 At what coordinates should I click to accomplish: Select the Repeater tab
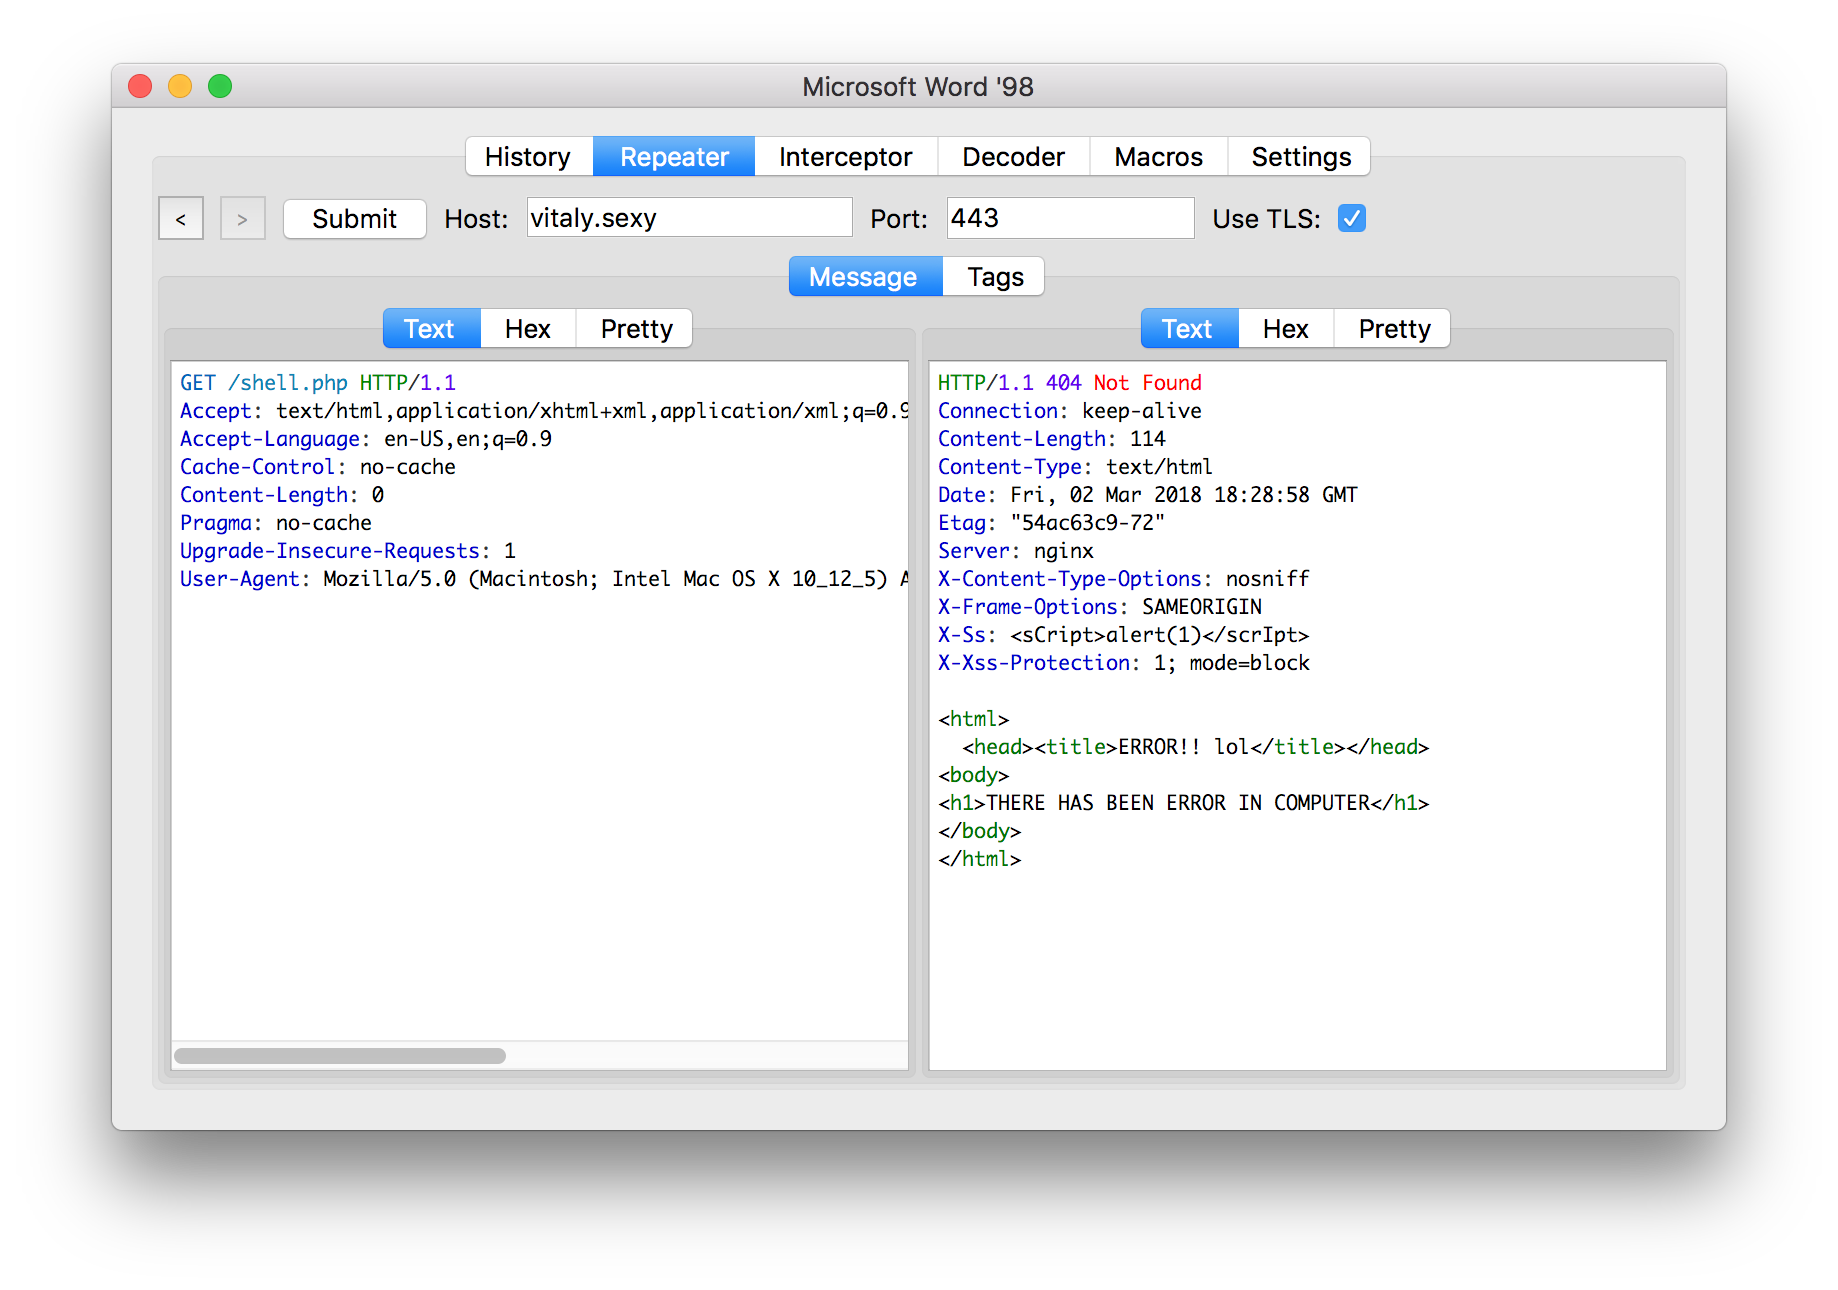click(674, 157)
